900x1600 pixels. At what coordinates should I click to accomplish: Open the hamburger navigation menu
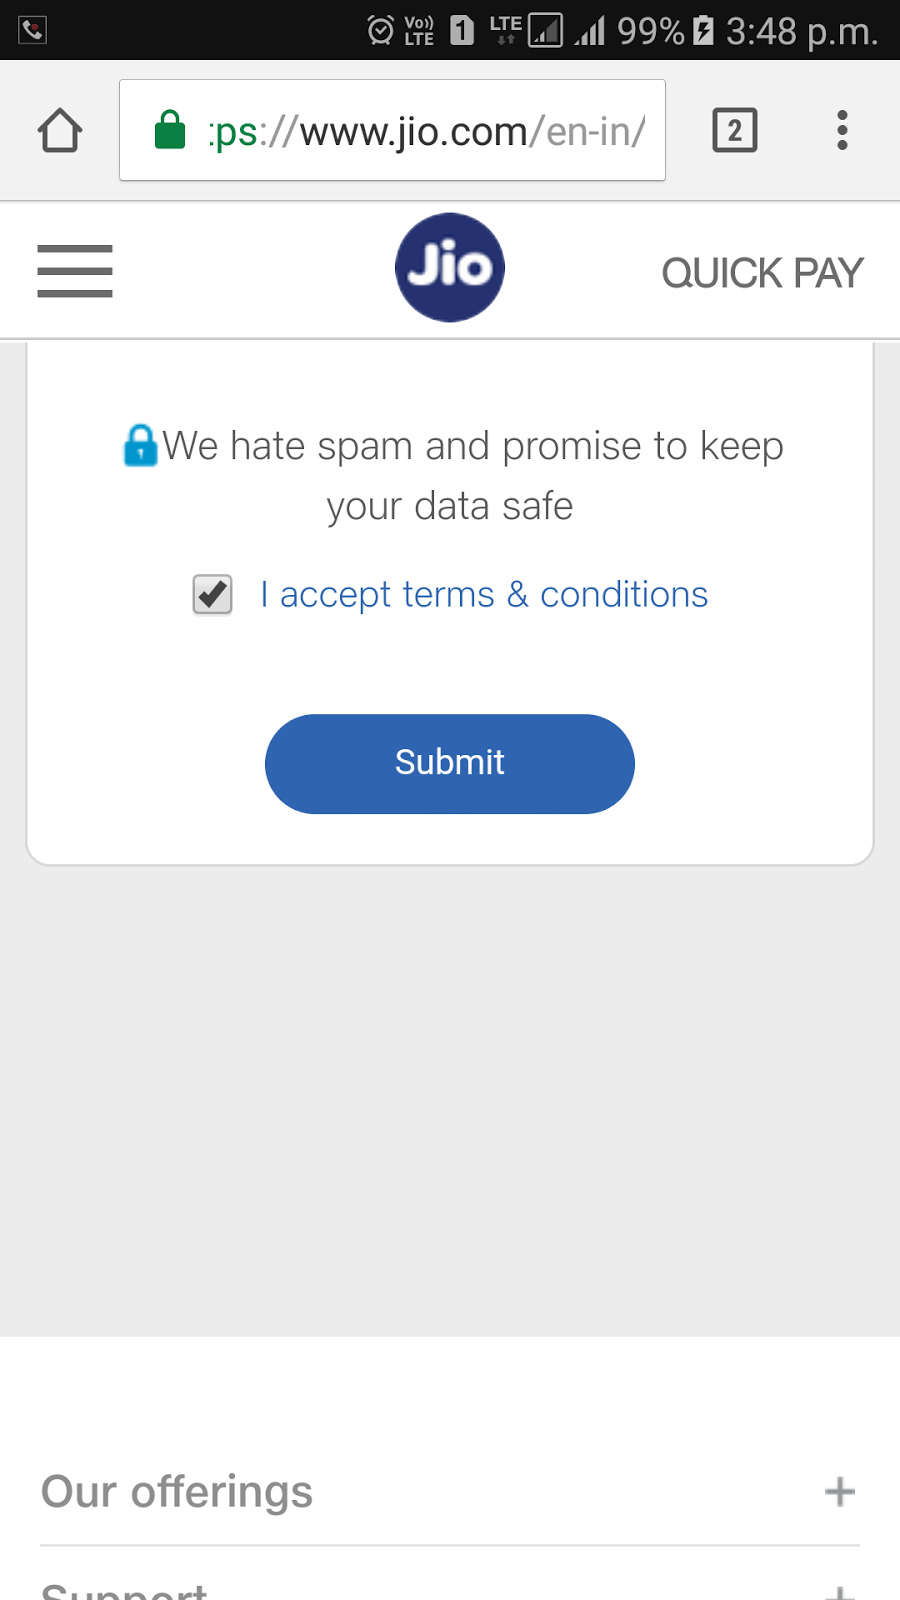click(75, 271)
